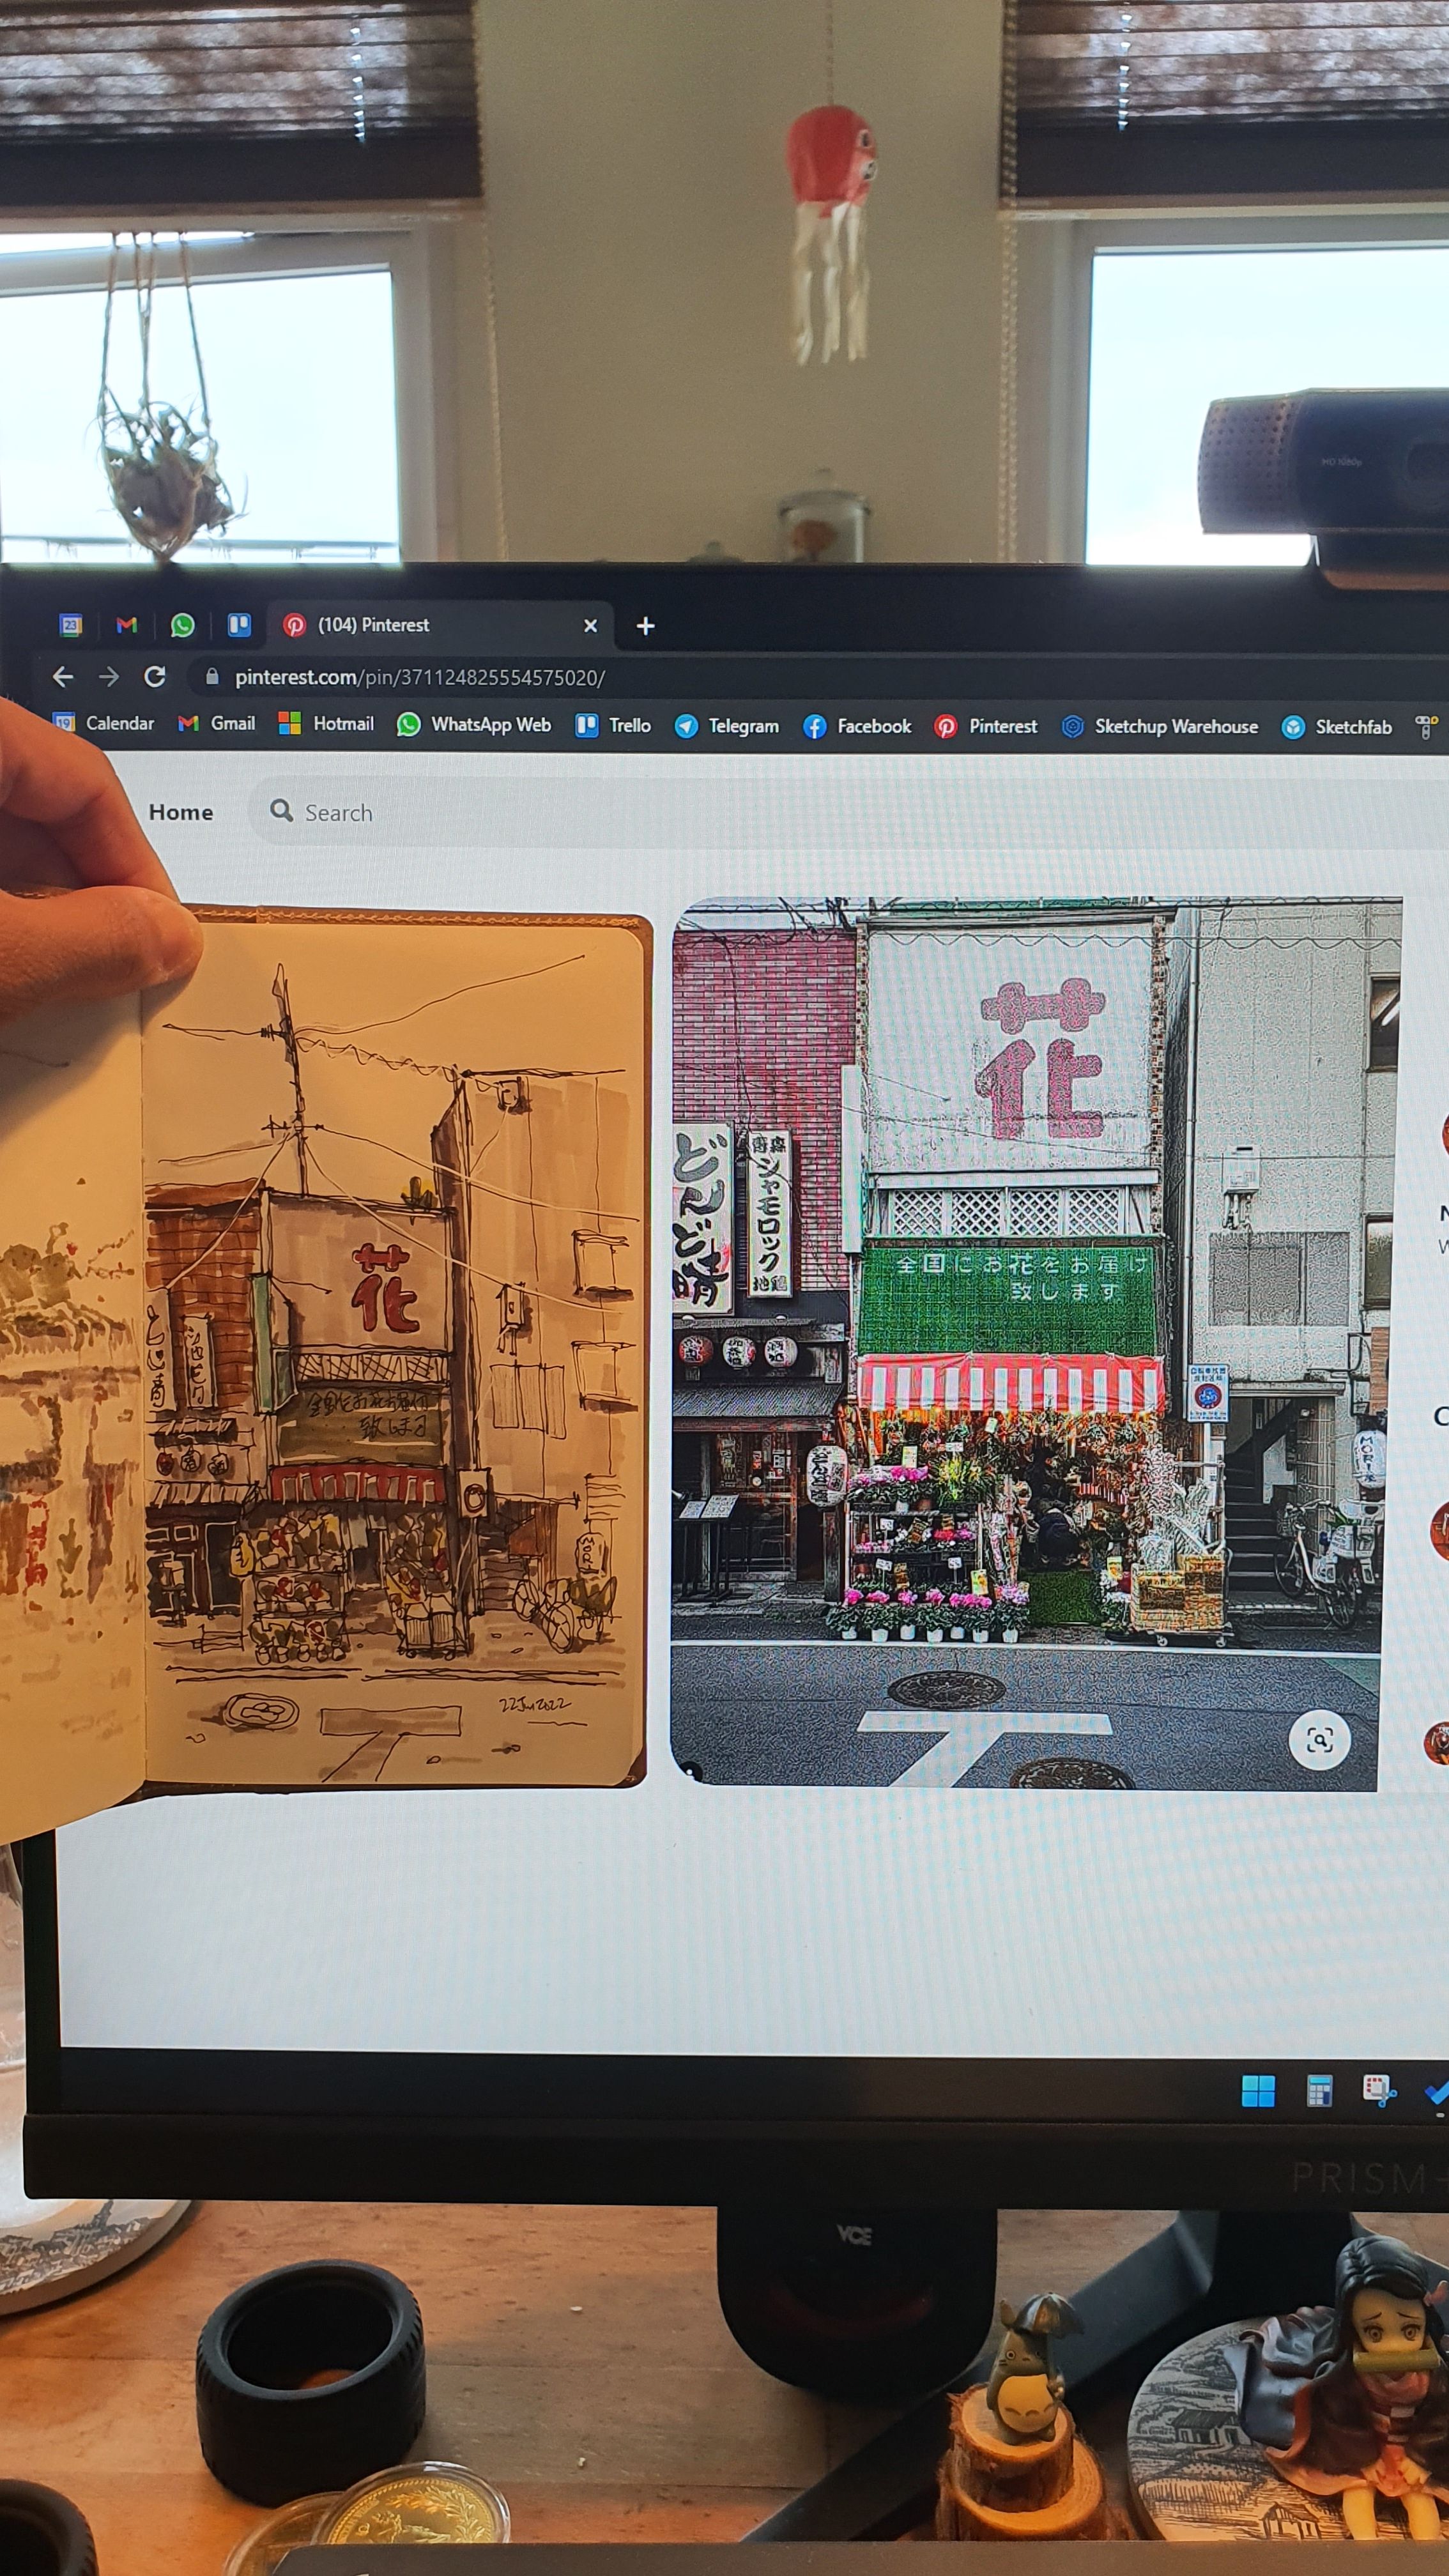Switch to the pinned Google Calendar tab
The image size is (1449, 2576).
pos(70,625)
